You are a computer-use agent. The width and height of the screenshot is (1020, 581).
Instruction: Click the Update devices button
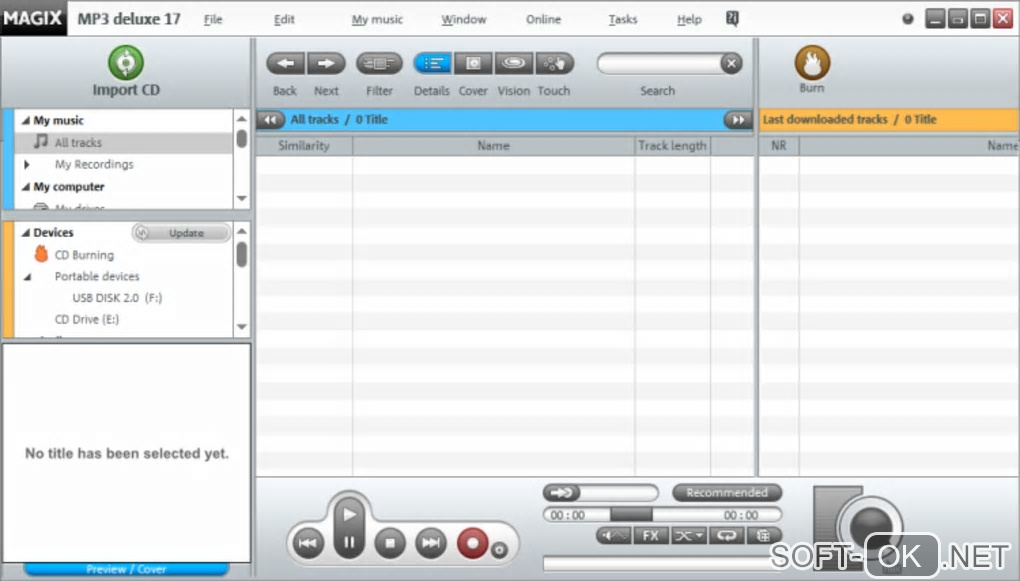pyautogui.click(x=181, y=233)
